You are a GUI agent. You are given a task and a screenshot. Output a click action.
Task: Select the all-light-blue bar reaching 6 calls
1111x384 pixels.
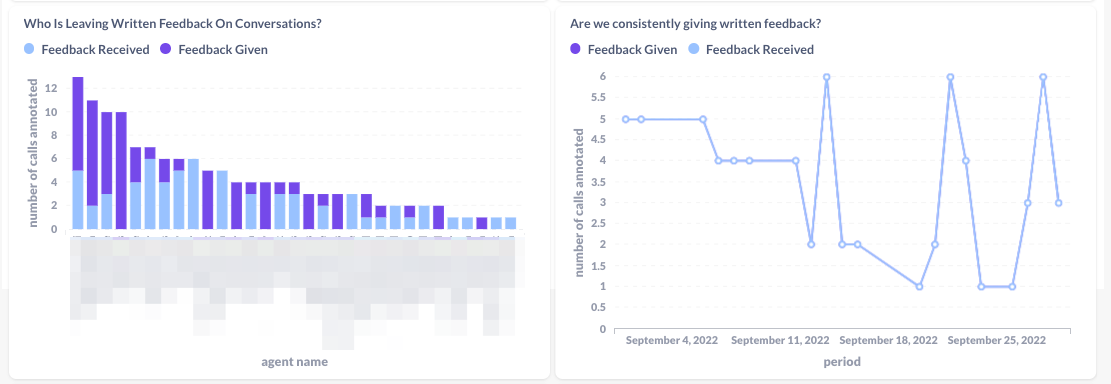(x=193, y=194)
